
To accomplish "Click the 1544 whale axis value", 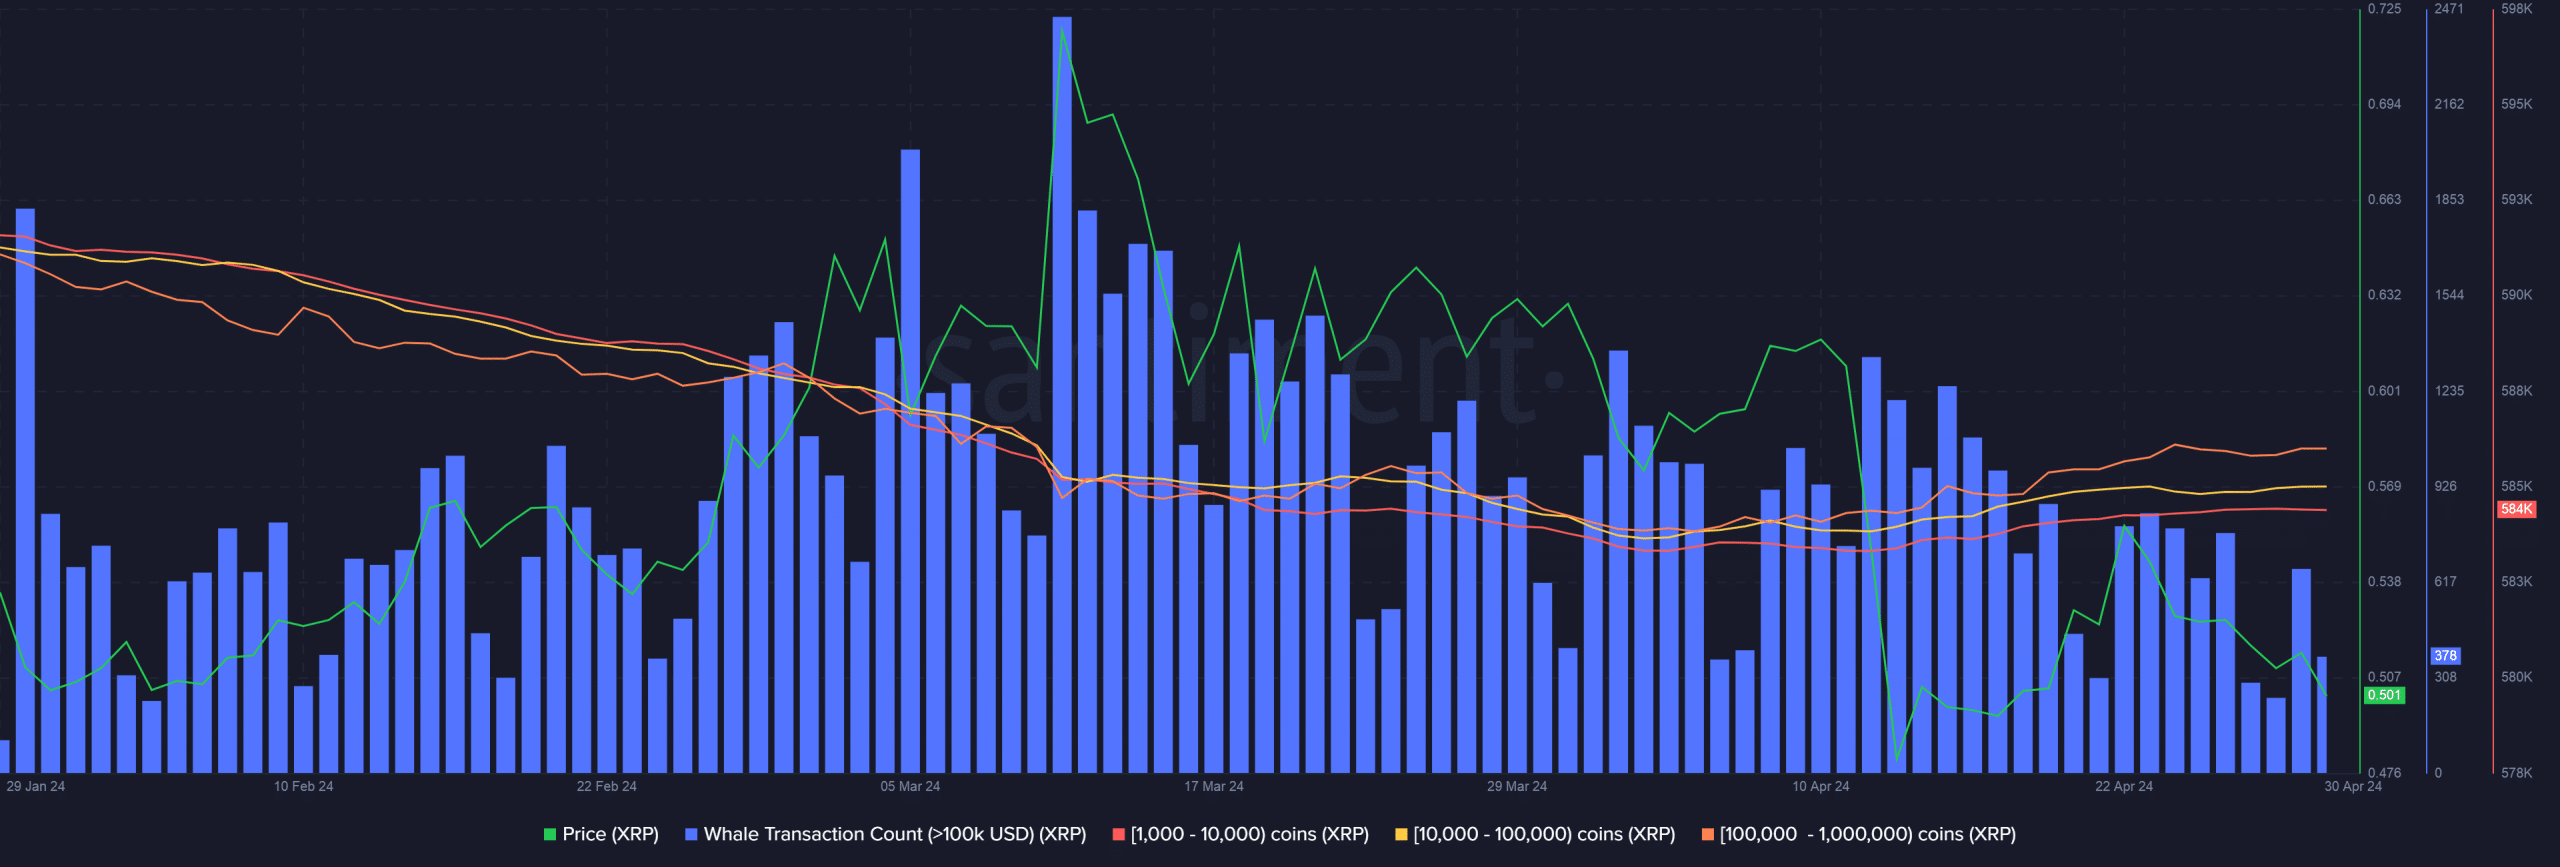I will [x=2449, y=295].
